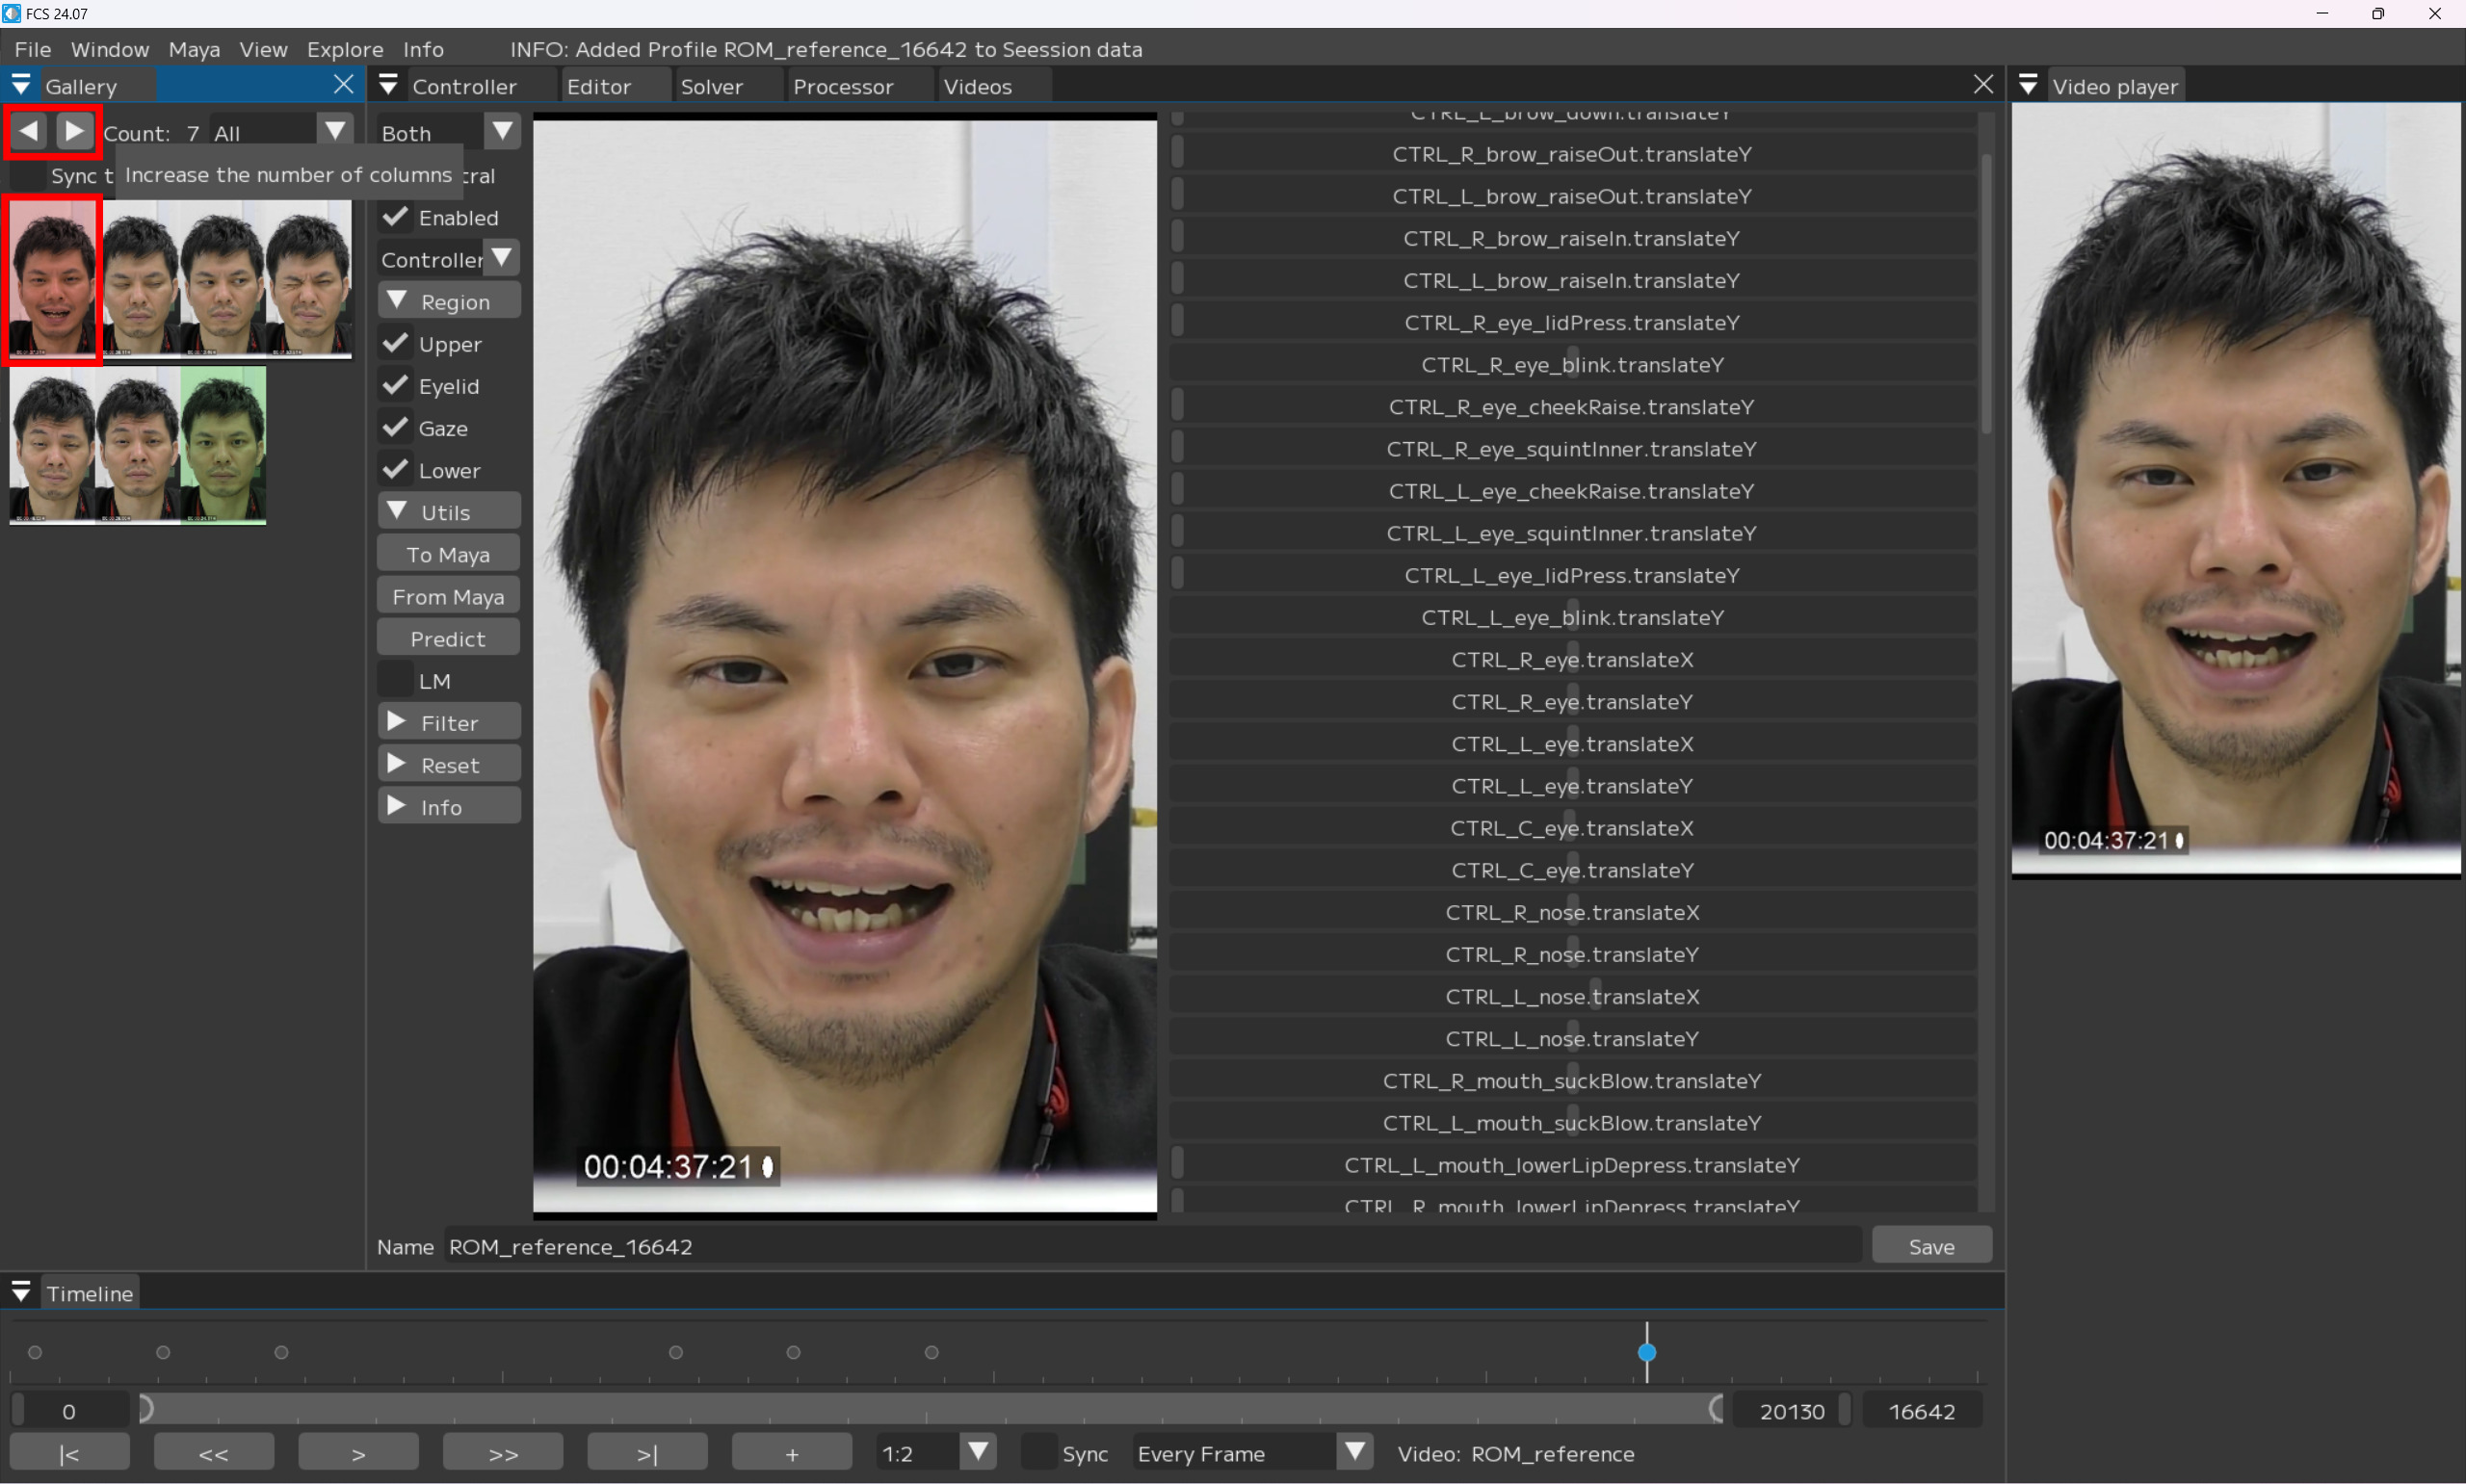Screen dimensions: 2466x1484
Task: Click the increase columns right arrow
Action: point(75,131)
